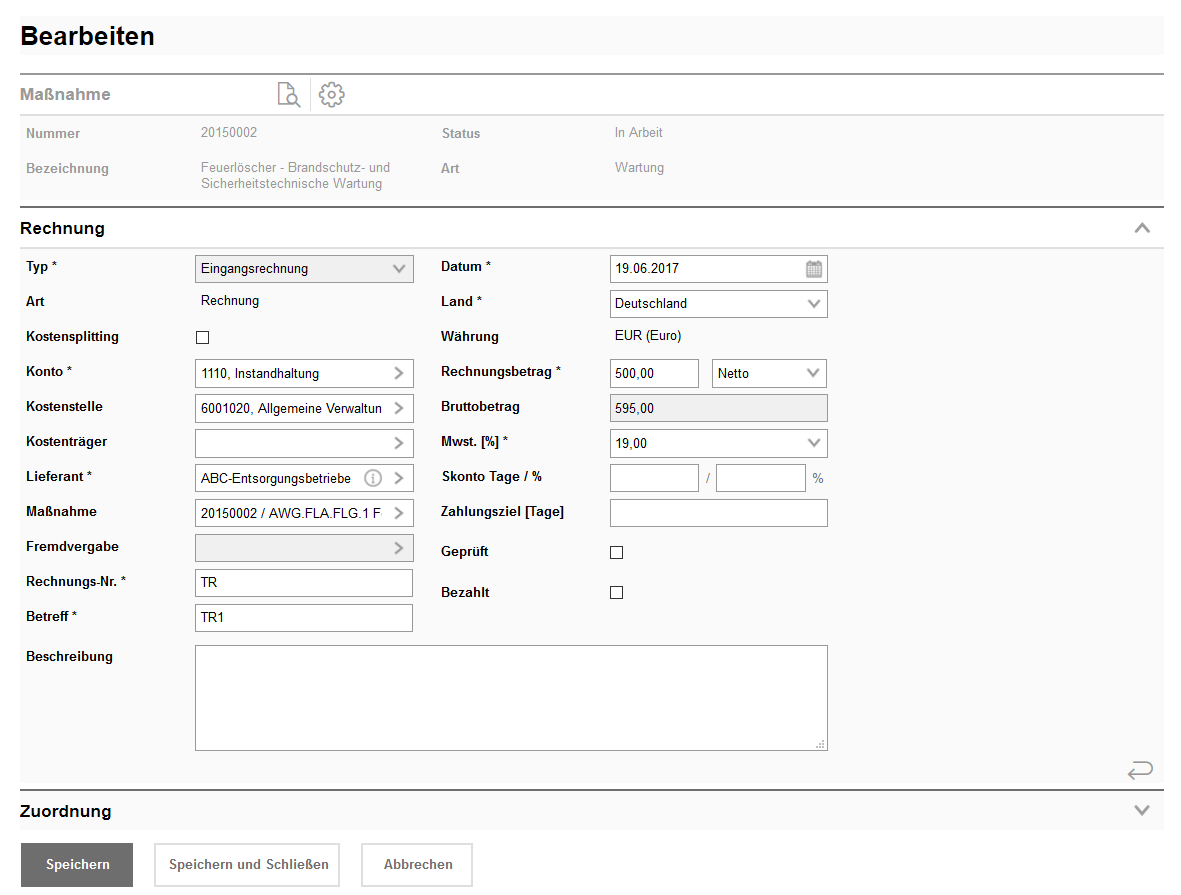The image size is (1181, 895).
Task: Open the calendar picker in Datum field
Action: (x=814, y=269)
